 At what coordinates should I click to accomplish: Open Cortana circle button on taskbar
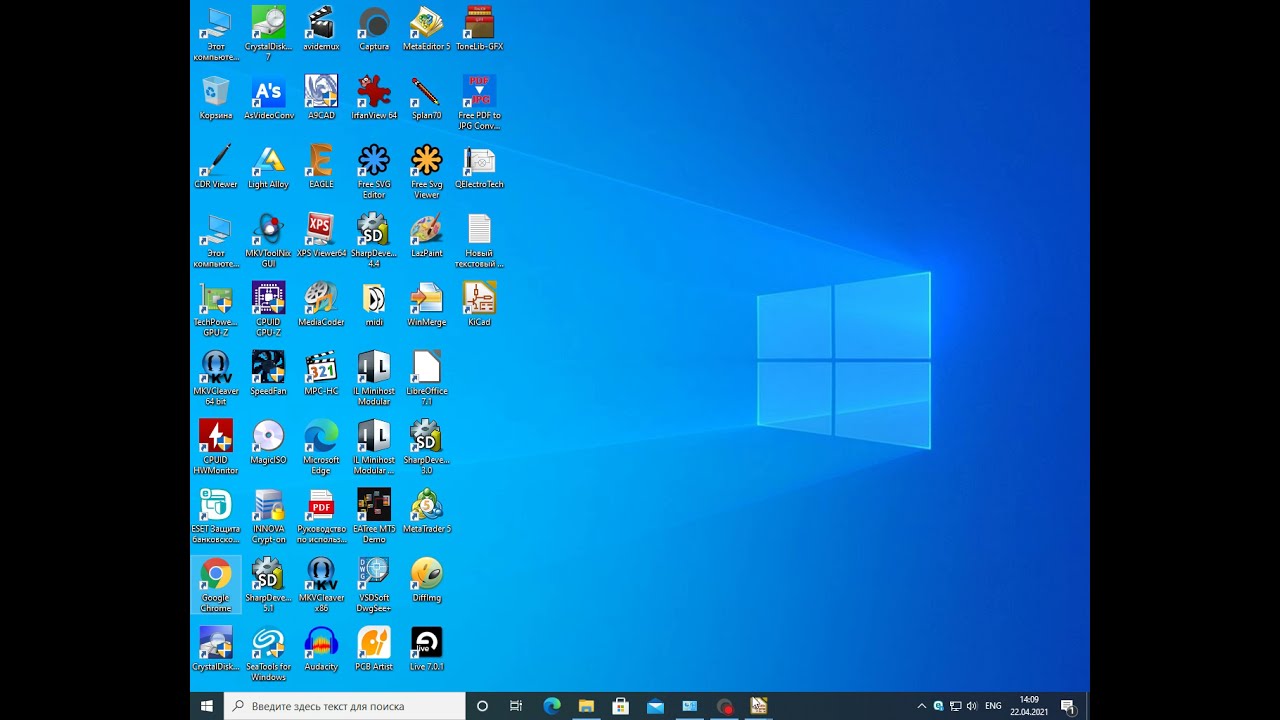482,706
